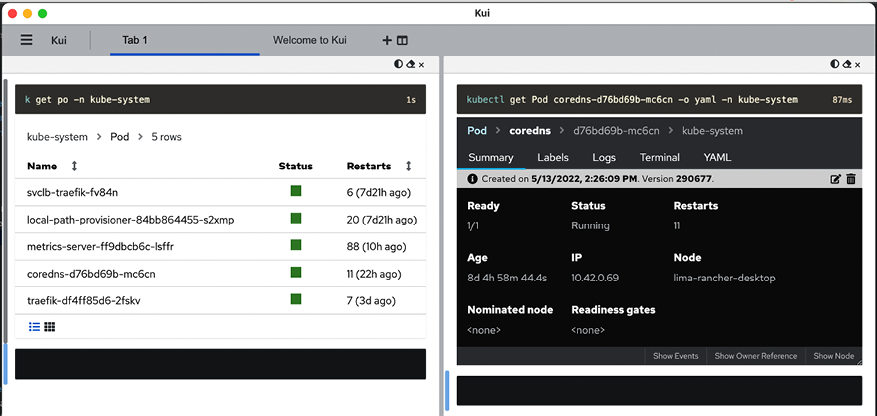Open the Kui hamburger menu
The width and height of the screenshot is (877, 416).
pos(26,40)
